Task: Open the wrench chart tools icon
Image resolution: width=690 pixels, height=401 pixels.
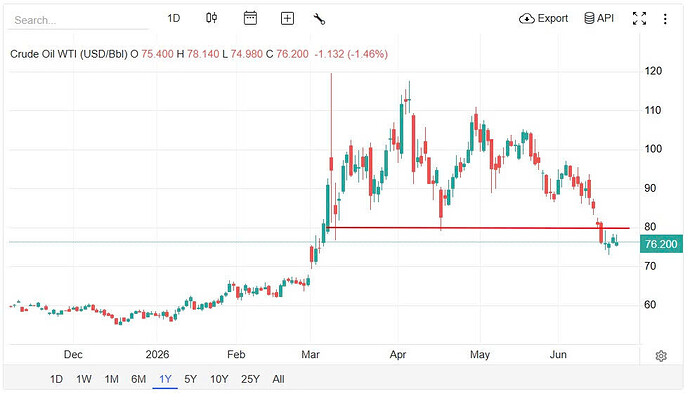Action: (x=319, y=18)
